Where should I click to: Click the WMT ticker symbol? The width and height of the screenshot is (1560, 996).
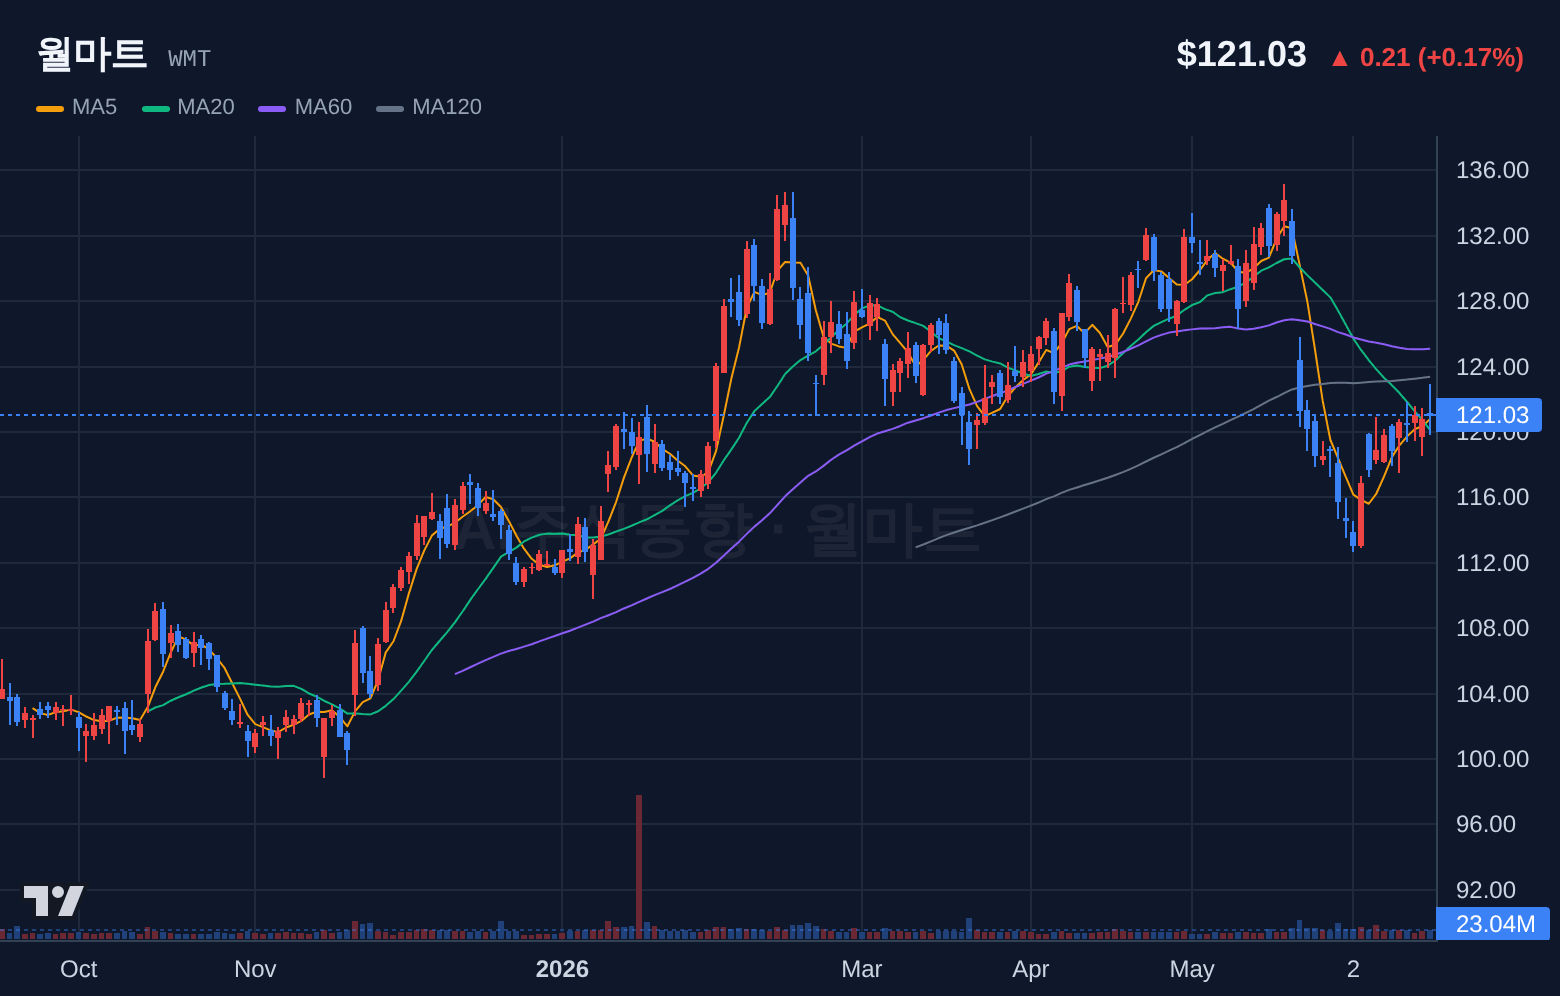(x=189, y=59)
